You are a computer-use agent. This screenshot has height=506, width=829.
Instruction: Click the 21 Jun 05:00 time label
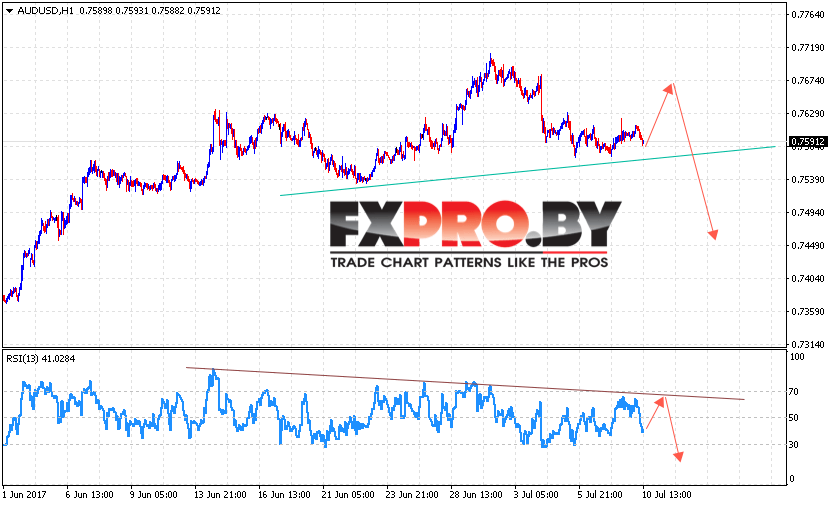[x=348, y=495]
